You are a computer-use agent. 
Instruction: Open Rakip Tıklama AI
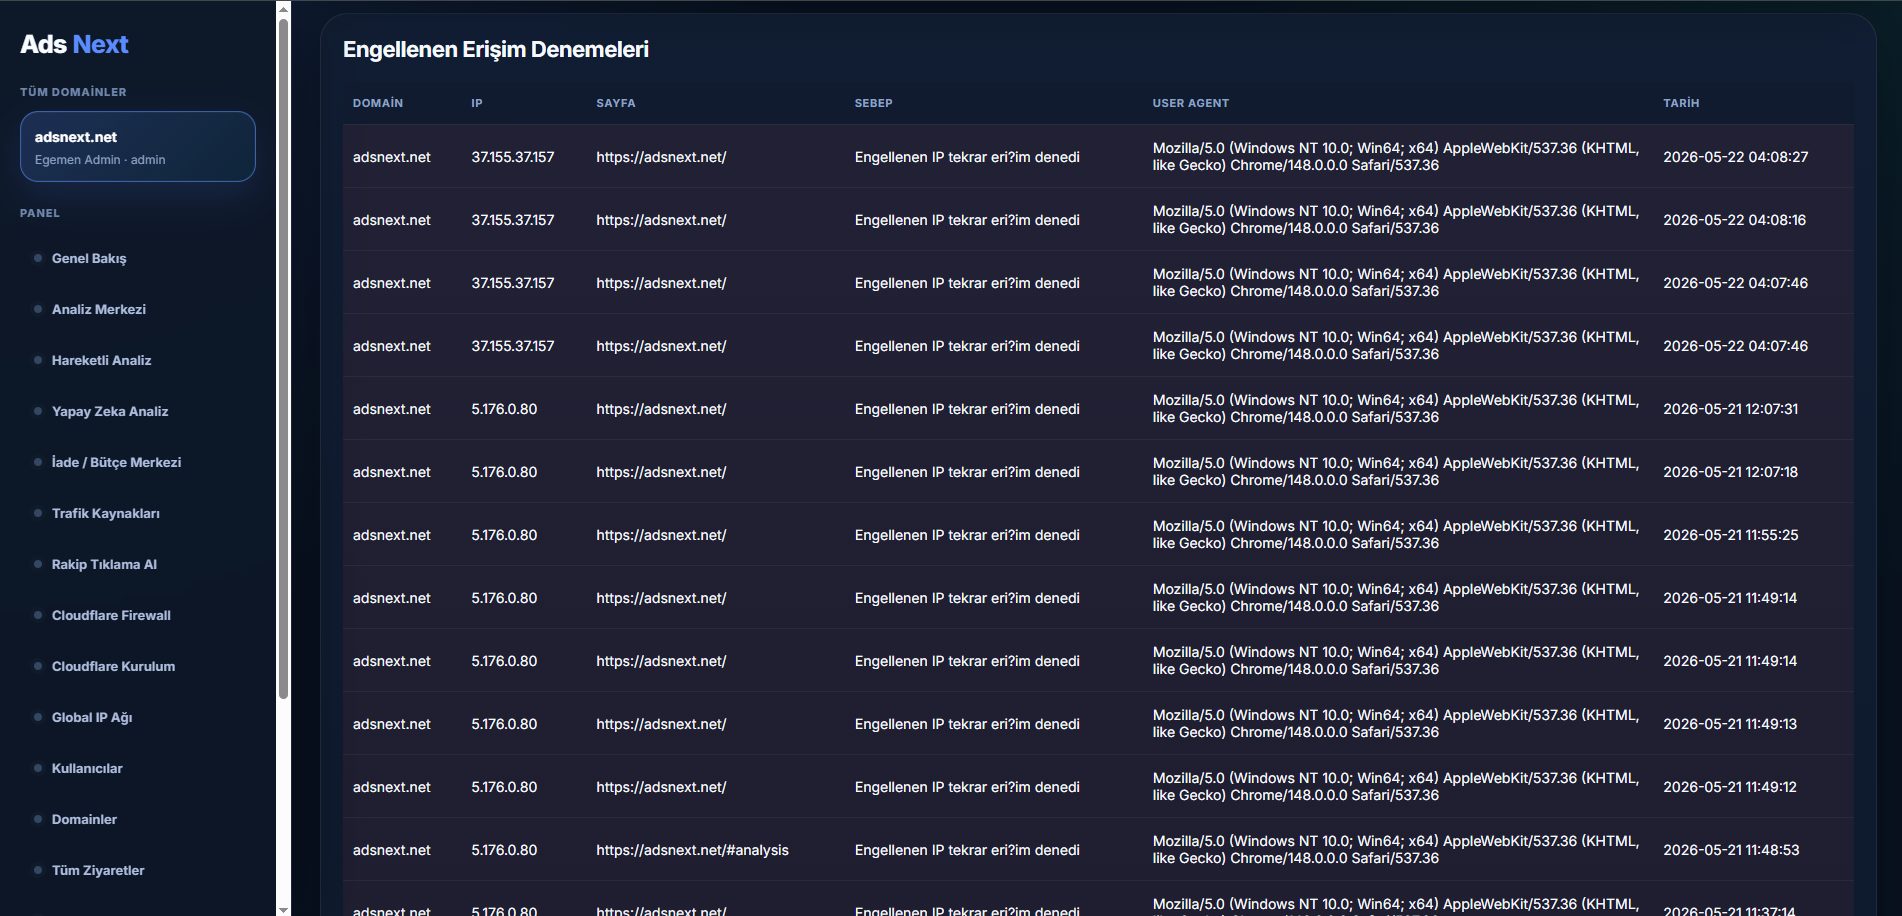point(104,564)
